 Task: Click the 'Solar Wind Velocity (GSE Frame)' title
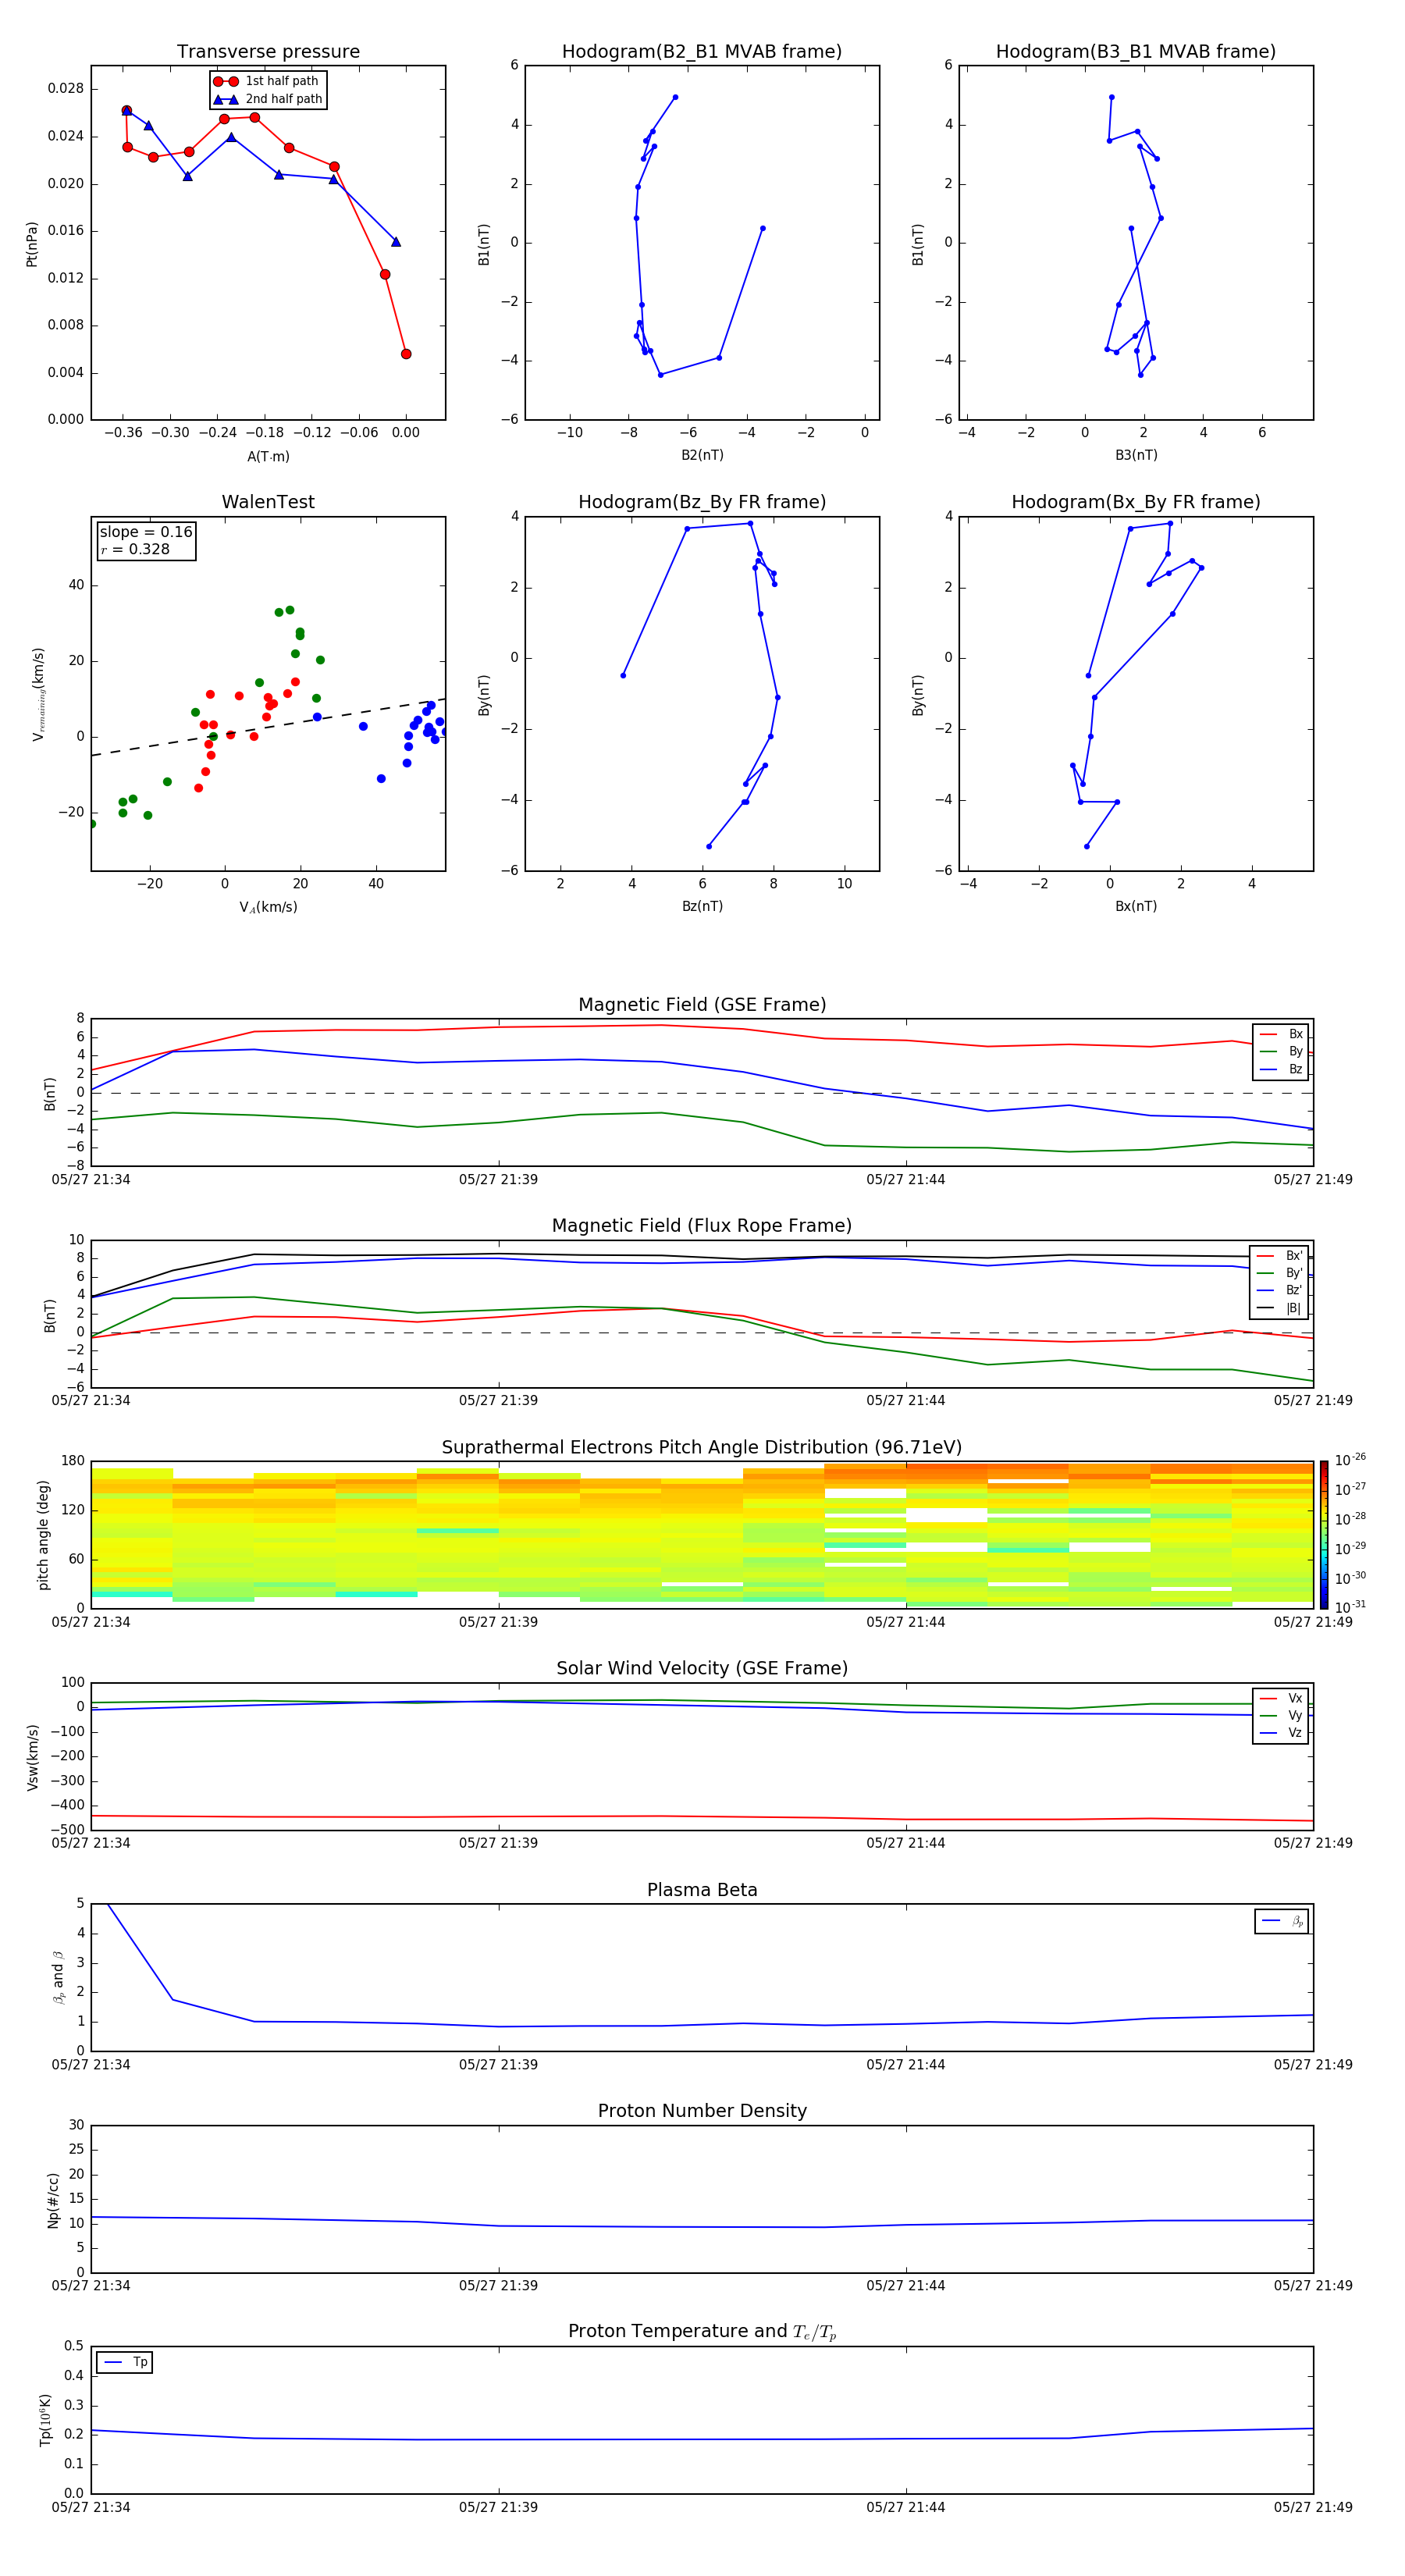point(702,1668)
